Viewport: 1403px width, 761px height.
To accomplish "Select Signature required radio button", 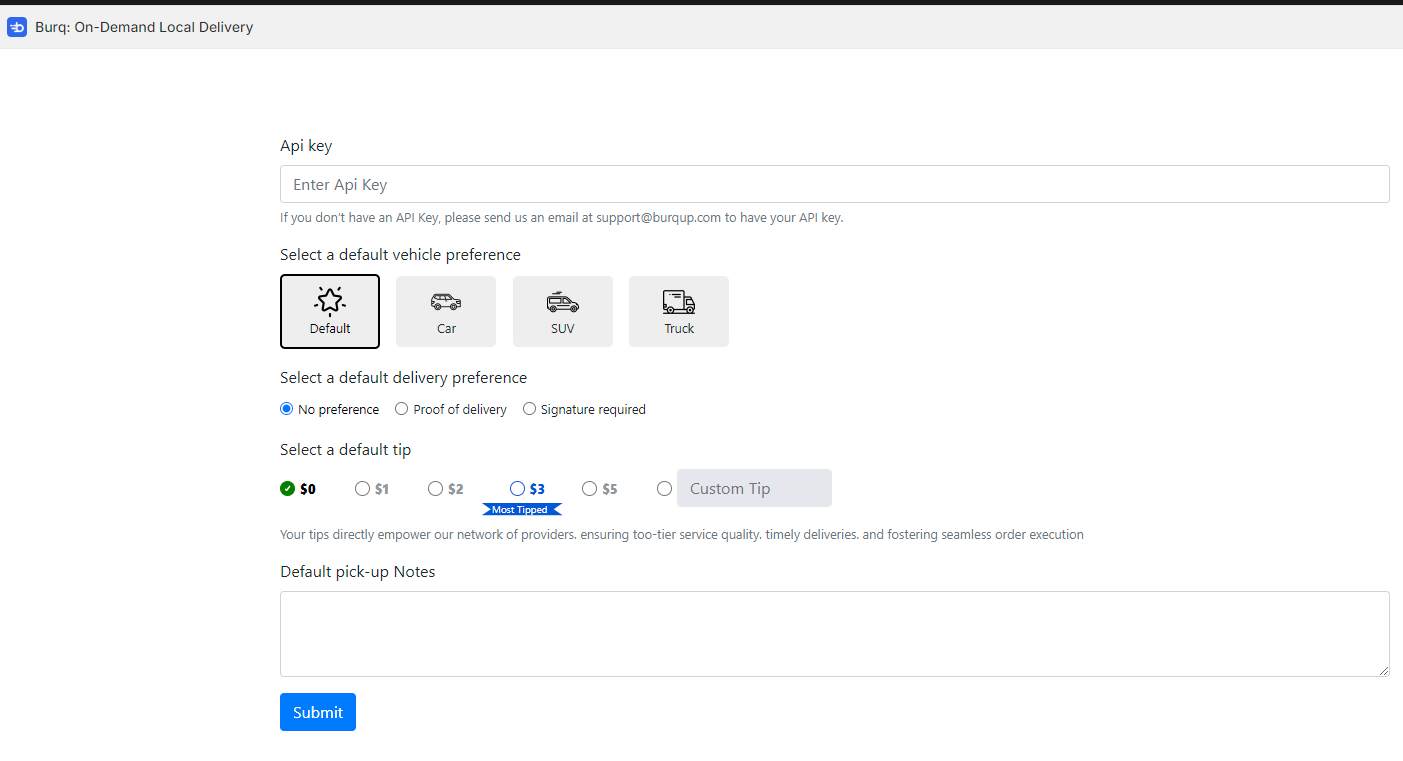I will pos(530,409).
